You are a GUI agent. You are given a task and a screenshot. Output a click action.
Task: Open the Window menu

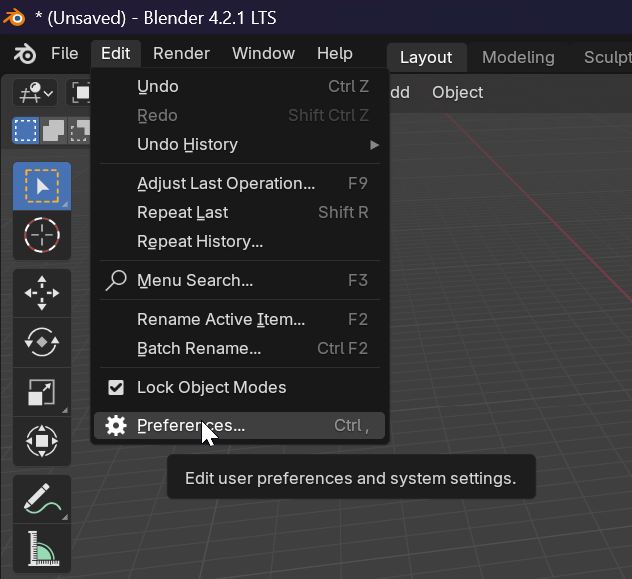click(264, 54)
